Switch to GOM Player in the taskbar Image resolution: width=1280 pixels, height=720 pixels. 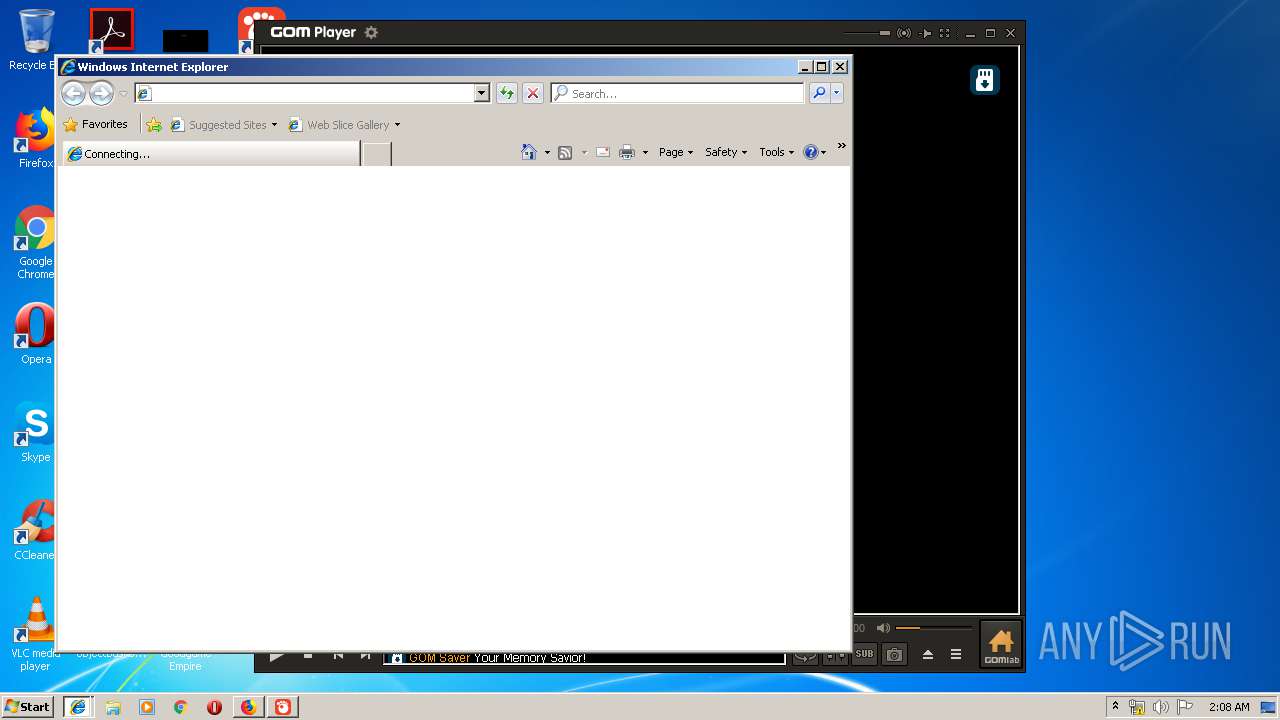pos(283,707)
